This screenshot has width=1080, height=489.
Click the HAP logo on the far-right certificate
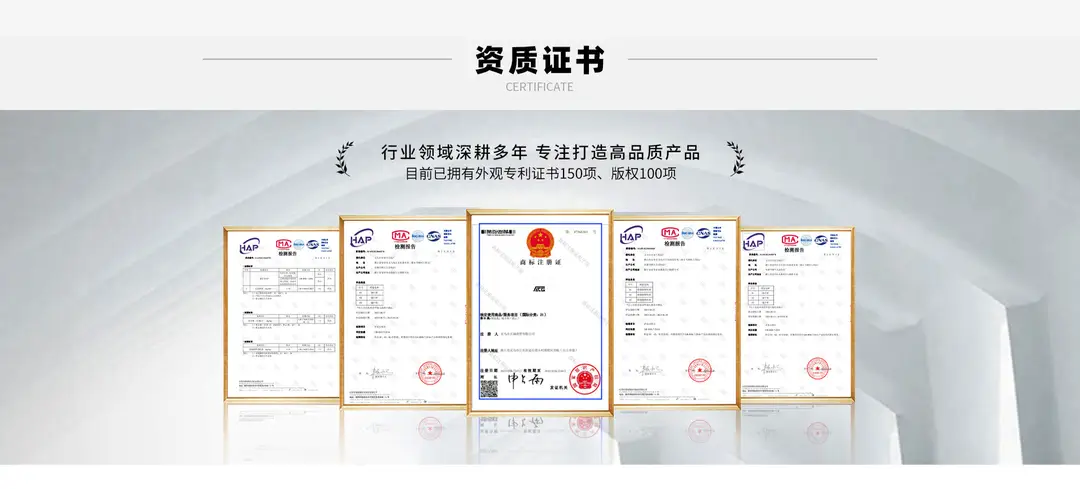pyautogui.click(x=754, y=242)
